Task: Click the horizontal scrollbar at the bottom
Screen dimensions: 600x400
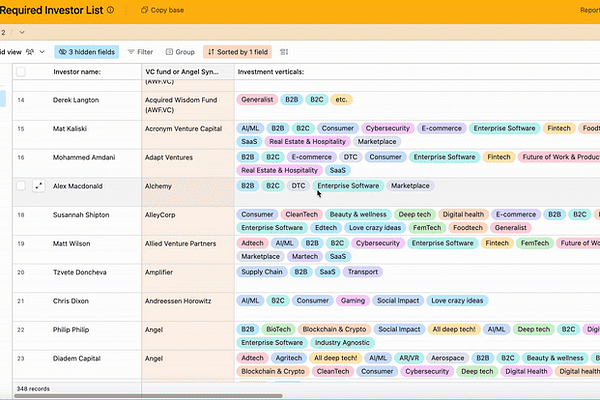Action: (x=148, y=396)
